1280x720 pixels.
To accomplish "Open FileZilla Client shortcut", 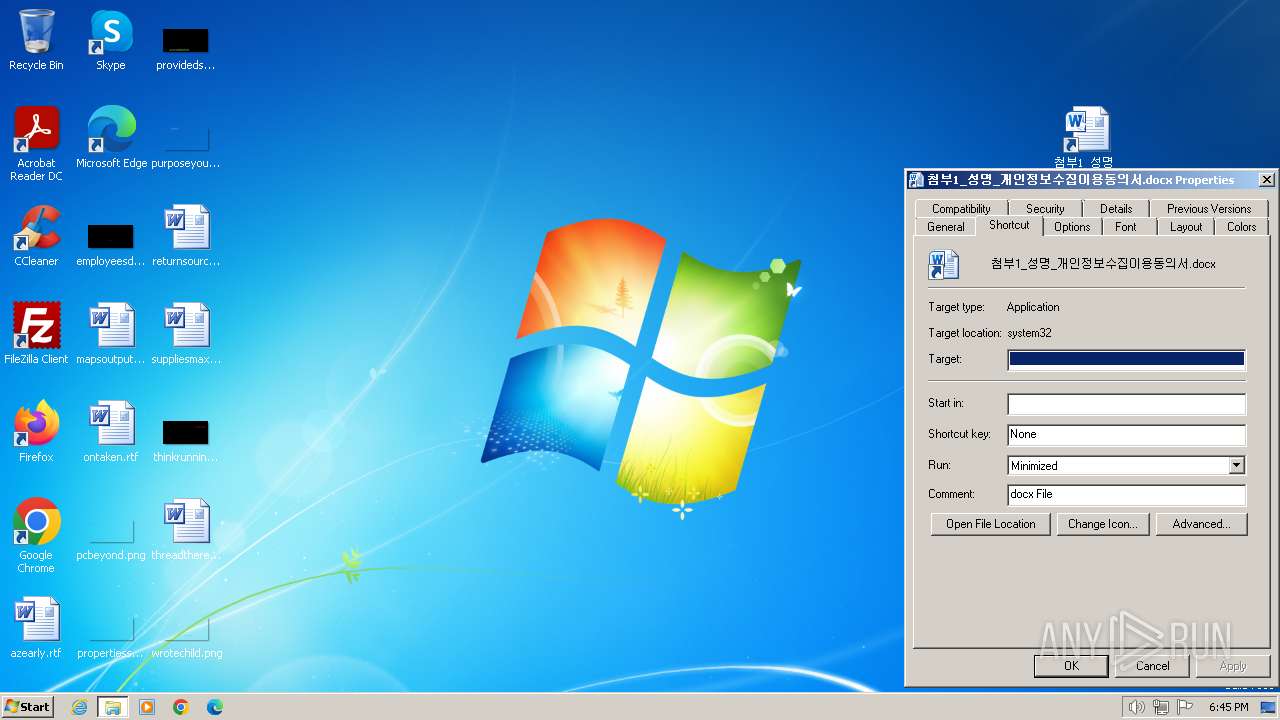I will pos(36,334).
